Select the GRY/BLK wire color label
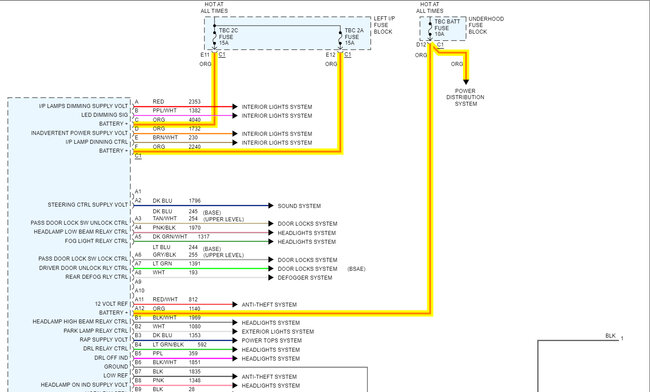 (164, 254)
